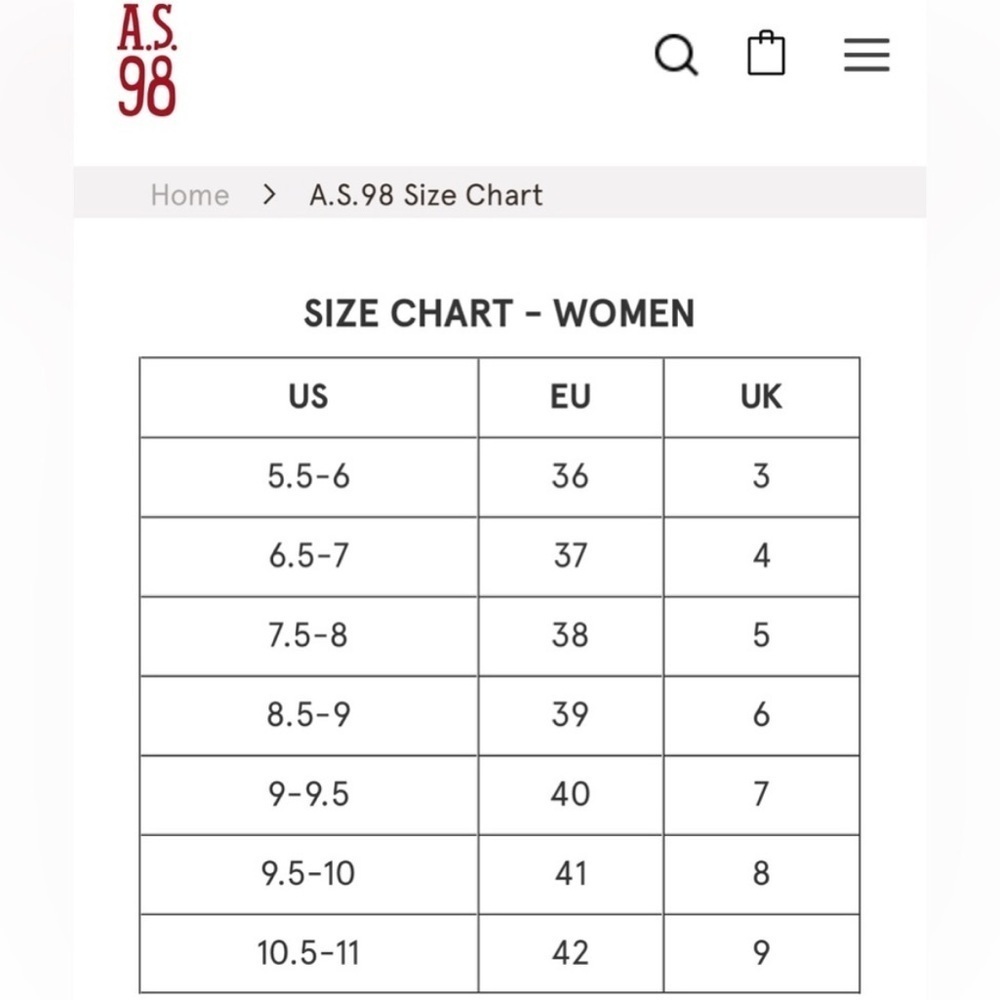Click the Size Chart - Women heading
This screenshot has width=1000, height=1000.
click(499, 314)
